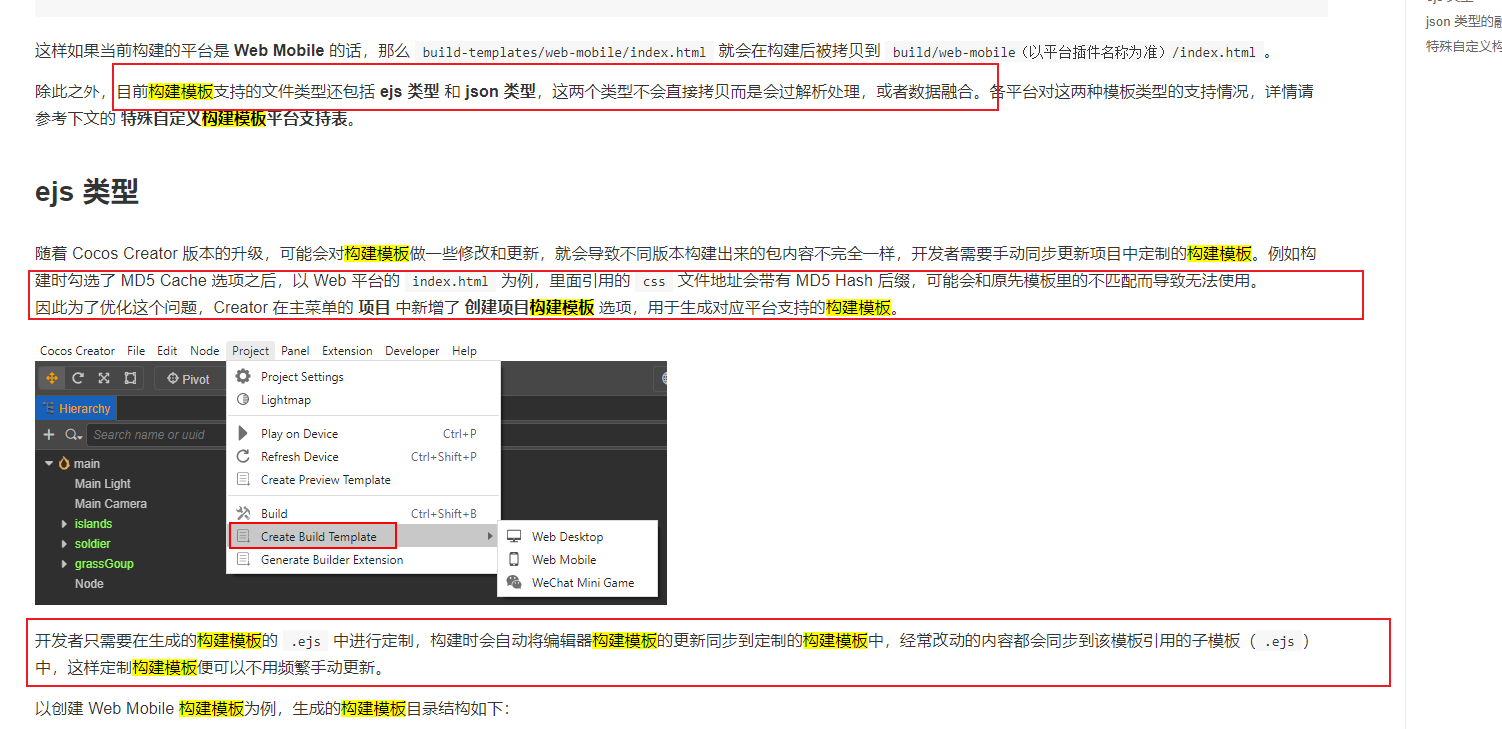Click the Play on Device triangle icon
This screenshot has width=1502, height=729.
click(242, 434)
